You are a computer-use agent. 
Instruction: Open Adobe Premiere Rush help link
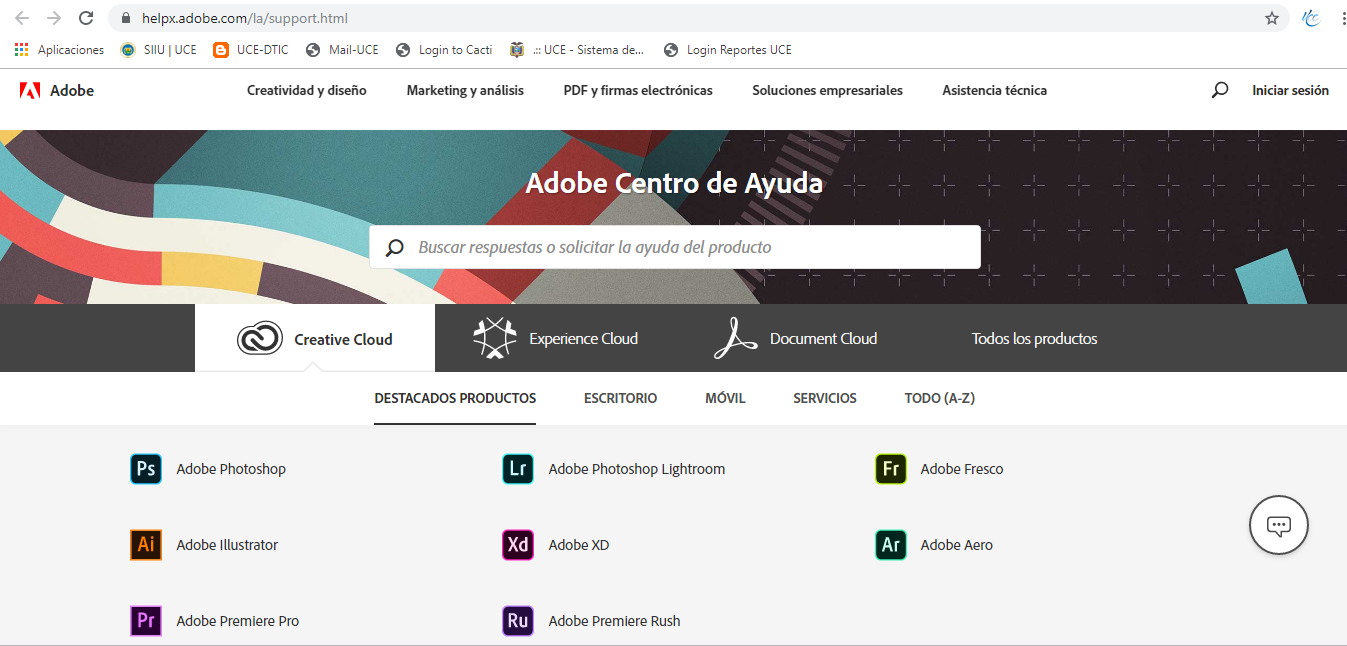[x=614, y=621]
